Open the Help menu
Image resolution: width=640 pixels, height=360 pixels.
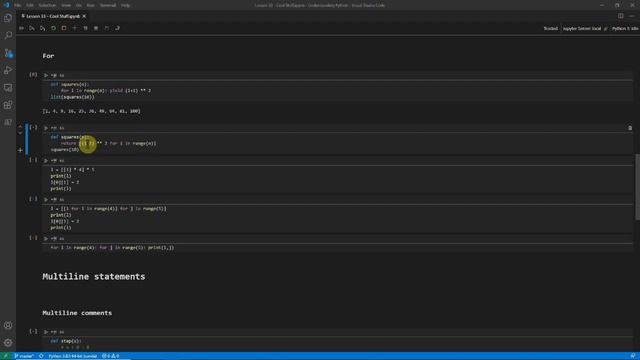pyautogui.click(x=126, y=5)
